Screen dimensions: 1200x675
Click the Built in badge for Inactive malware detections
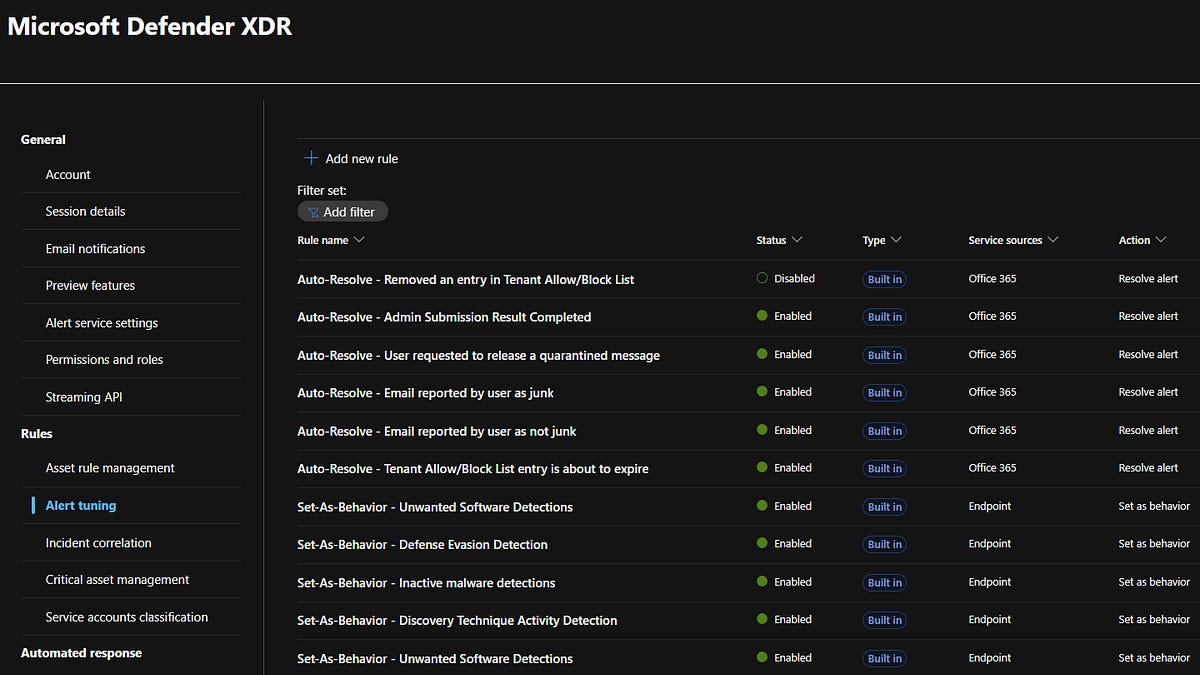(x=885, y=583)
